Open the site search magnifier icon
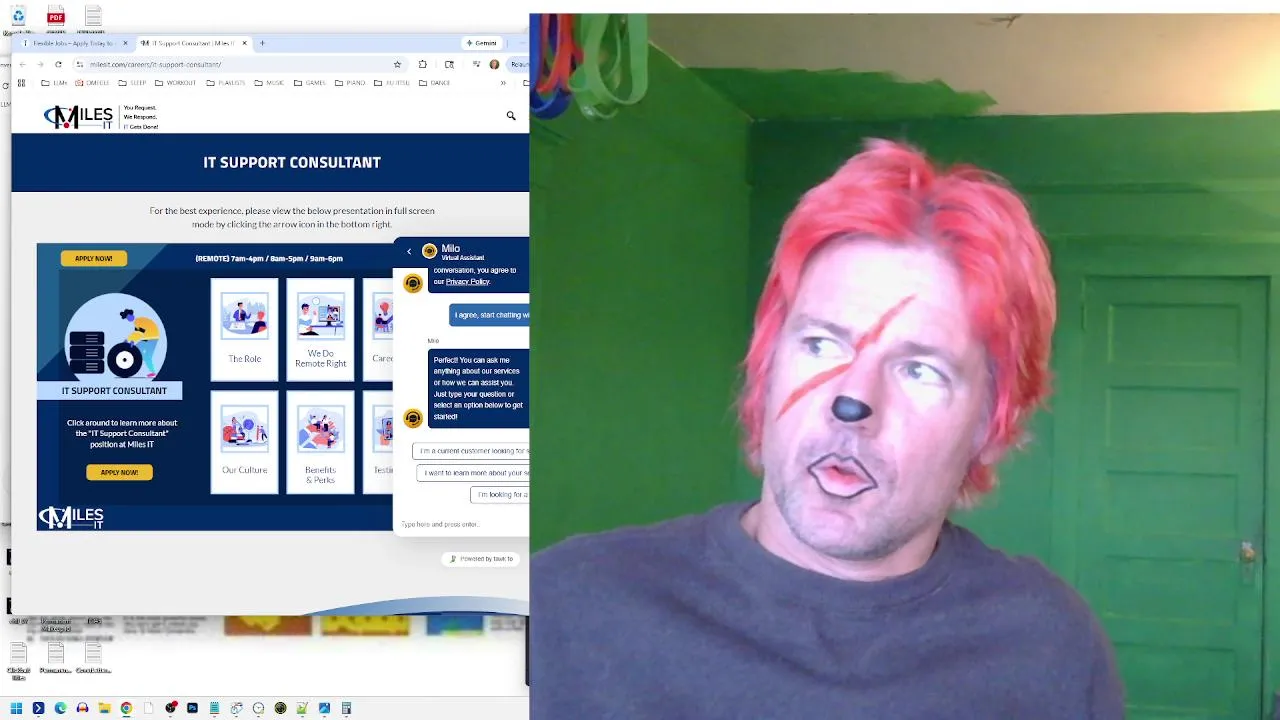 (511, 116)
